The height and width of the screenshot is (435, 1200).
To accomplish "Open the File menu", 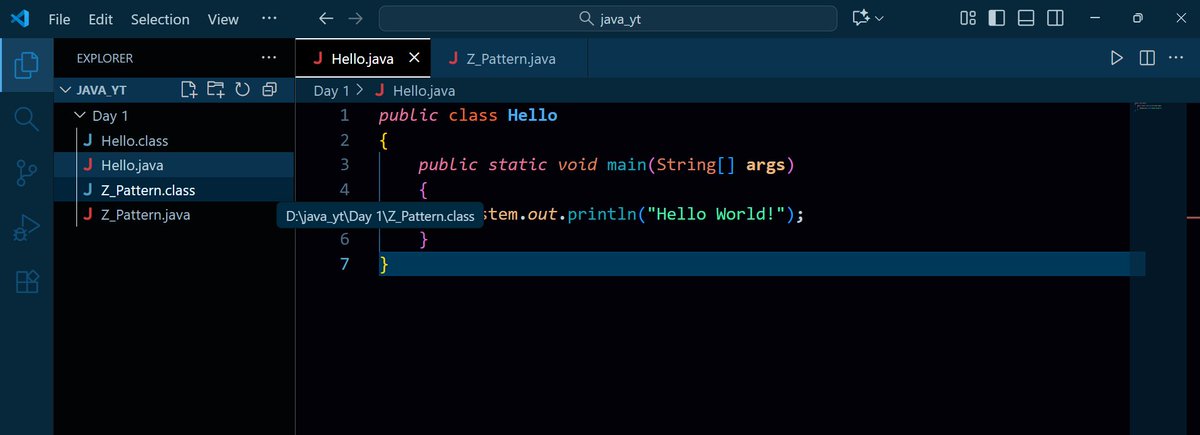I will click(x=59, y=19).
